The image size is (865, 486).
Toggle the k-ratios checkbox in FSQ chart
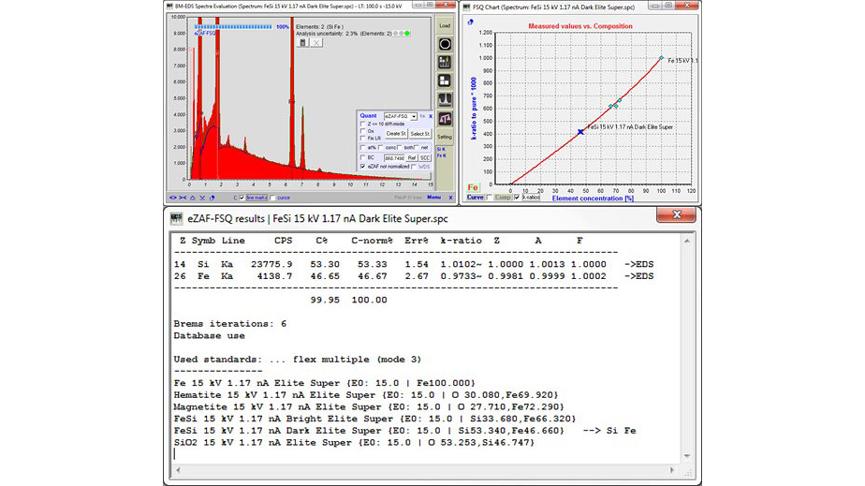point(517,197)
